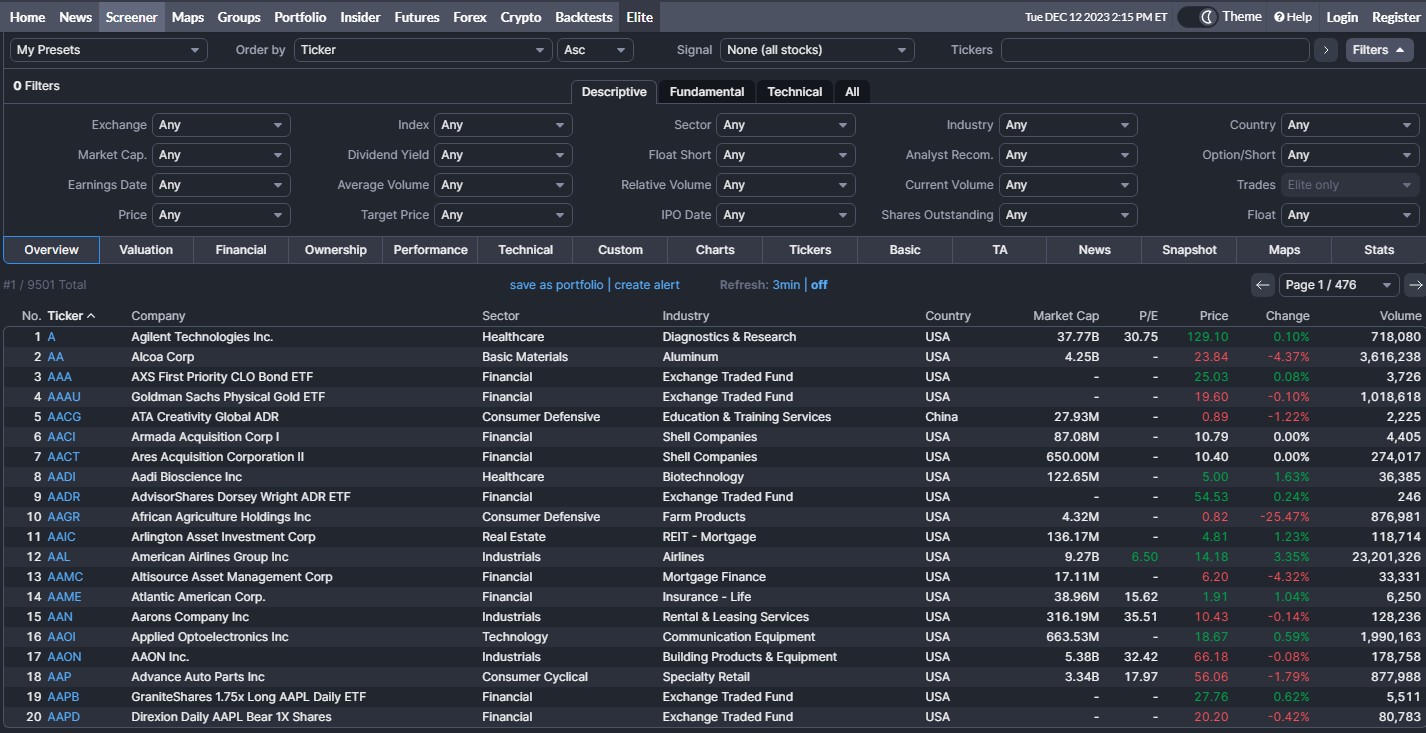Sort by the Volume column header
The height and width of the screenshot is (733, 1426).
1400,316
